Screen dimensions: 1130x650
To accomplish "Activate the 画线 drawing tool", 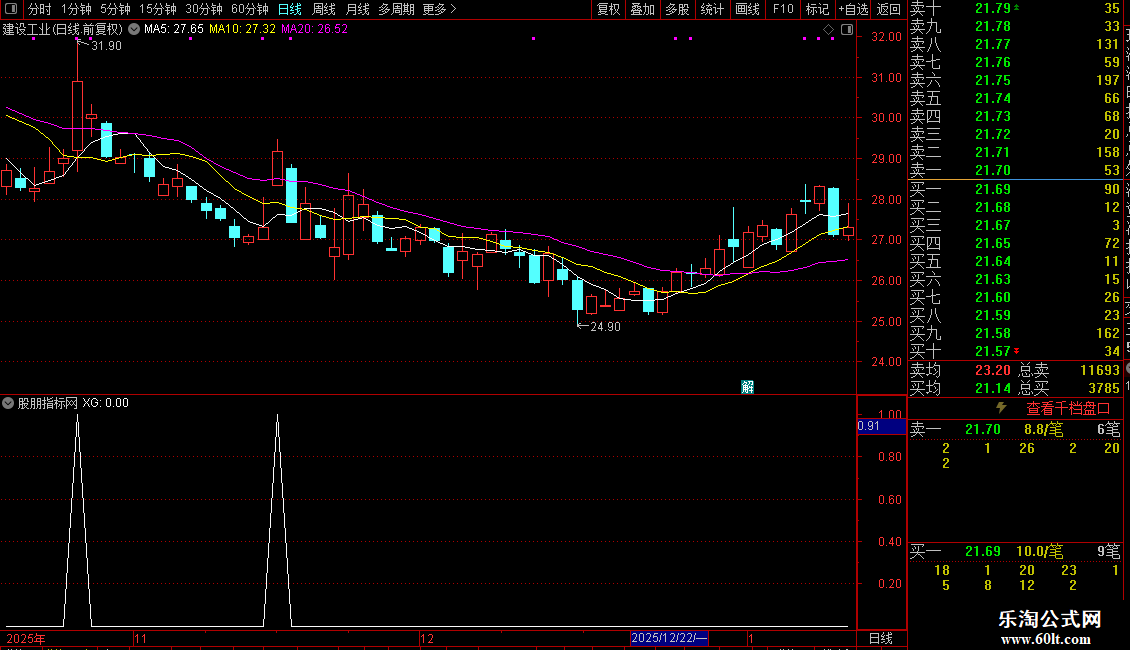I will coord(747,9).
